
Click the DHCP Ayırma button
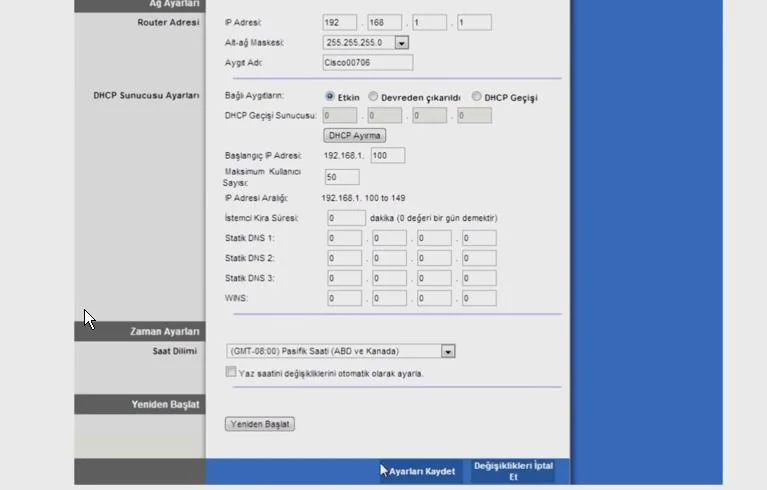pyautogui.click(x=354, y=135)
